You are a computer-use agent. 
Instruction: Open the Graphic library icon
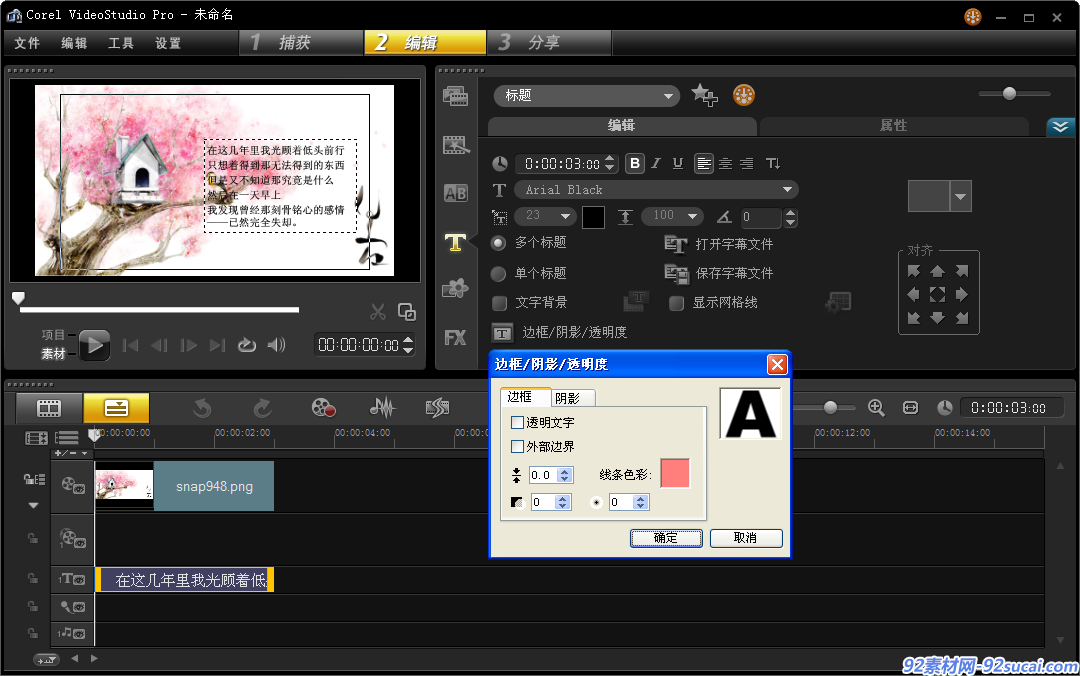455,288
